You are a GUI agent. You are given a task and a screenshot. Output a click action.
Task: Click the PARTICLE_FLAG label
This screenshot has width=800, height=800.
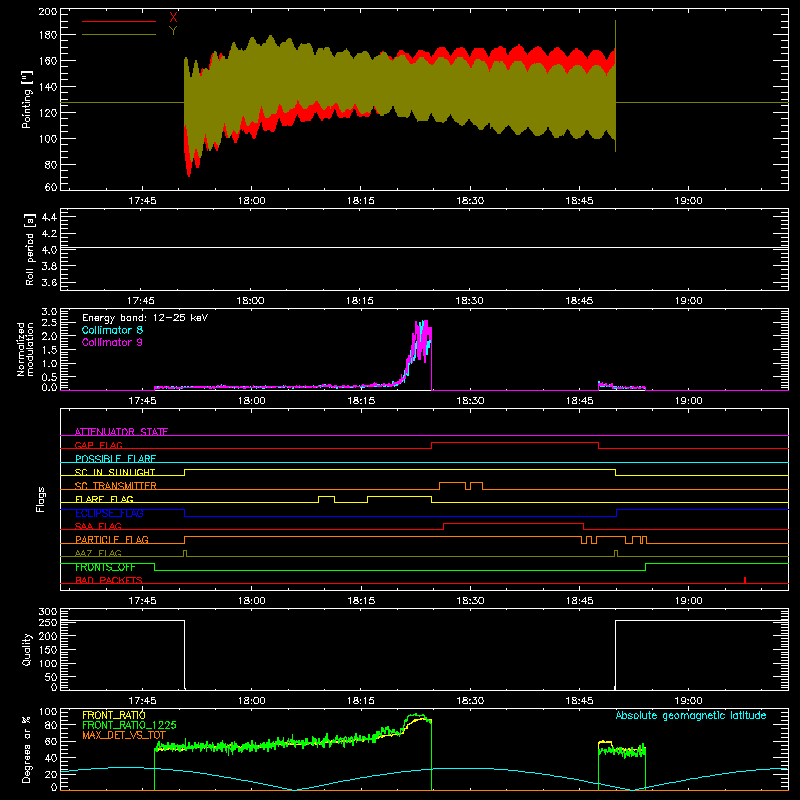[x=112, y=539]
